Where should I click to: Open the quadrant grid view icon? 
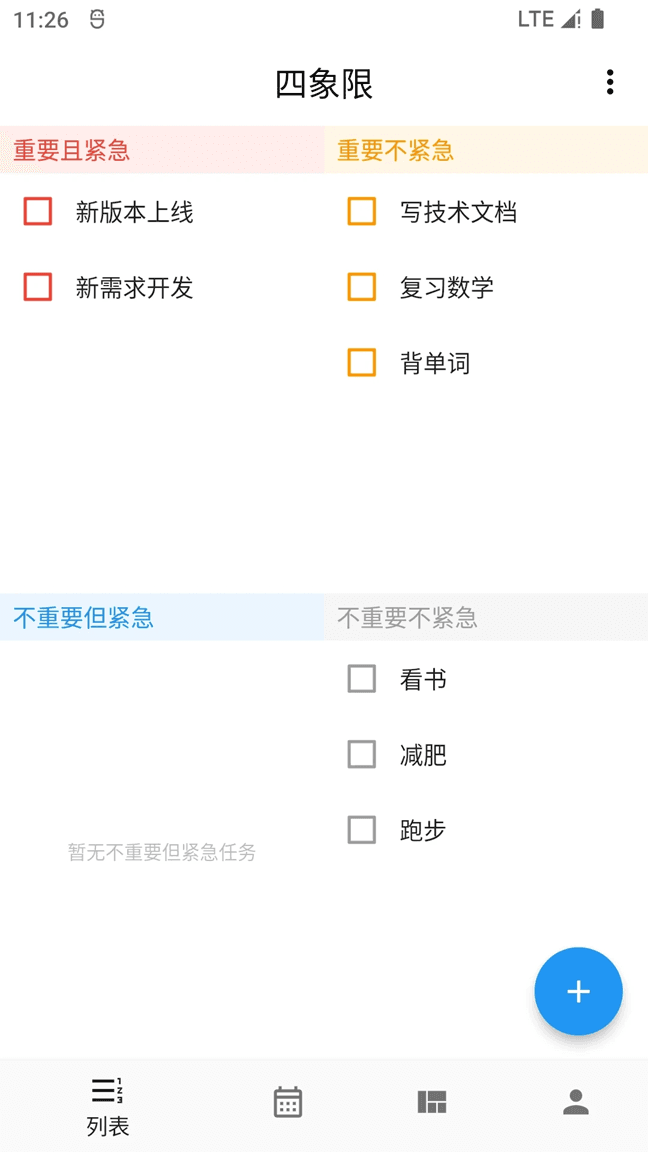[430, 1101]
